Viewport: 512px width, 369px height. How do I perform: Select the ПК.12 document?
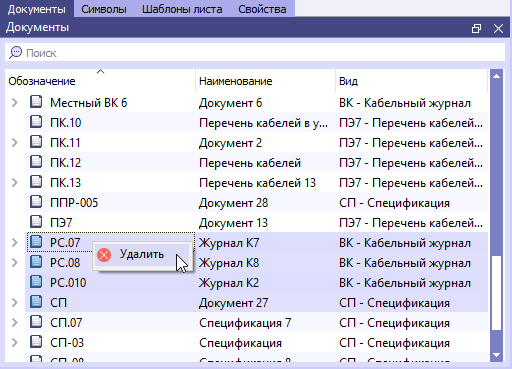pos(66,163)
